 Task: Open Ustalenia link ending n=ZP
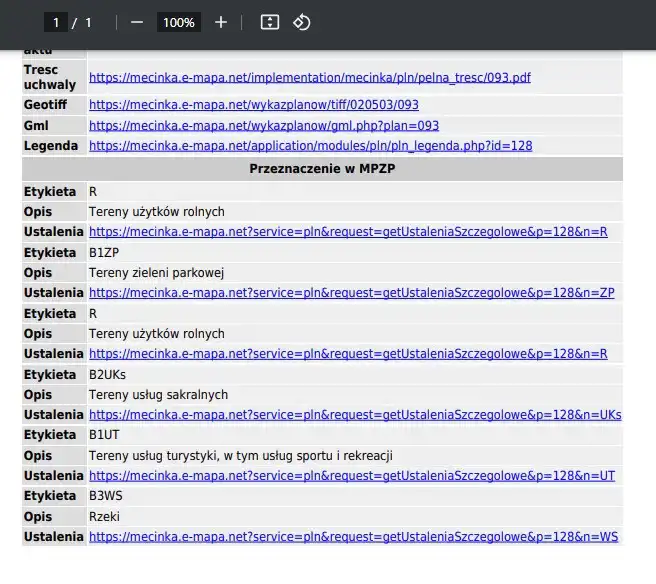point(351,293)
